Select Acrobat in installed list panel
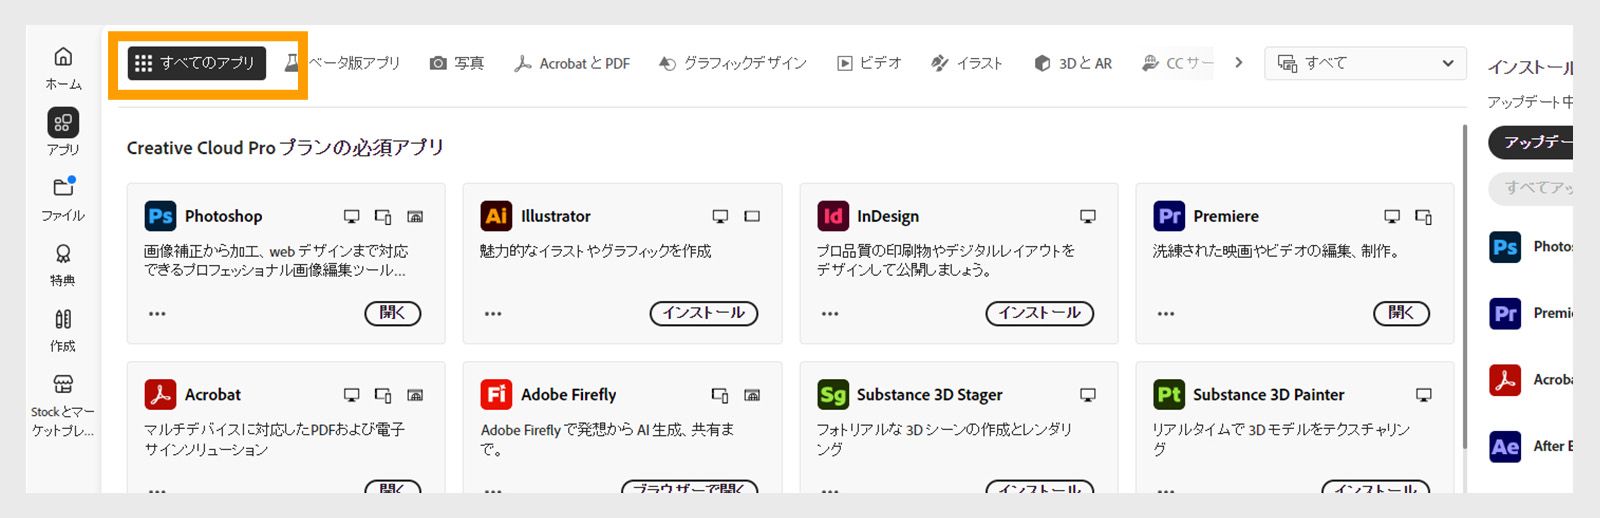 (1531, 380)
